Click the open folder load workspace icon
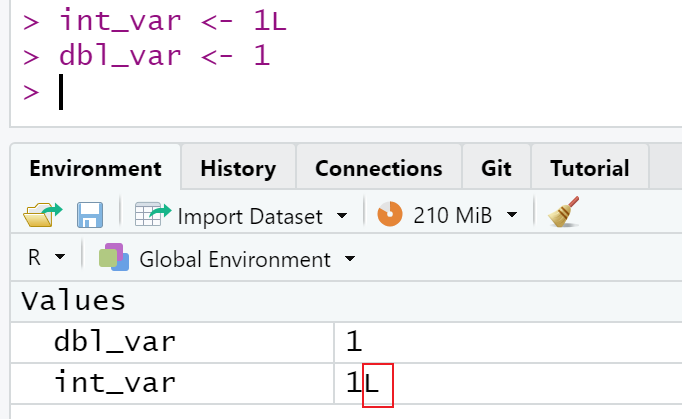 [43, 215]
